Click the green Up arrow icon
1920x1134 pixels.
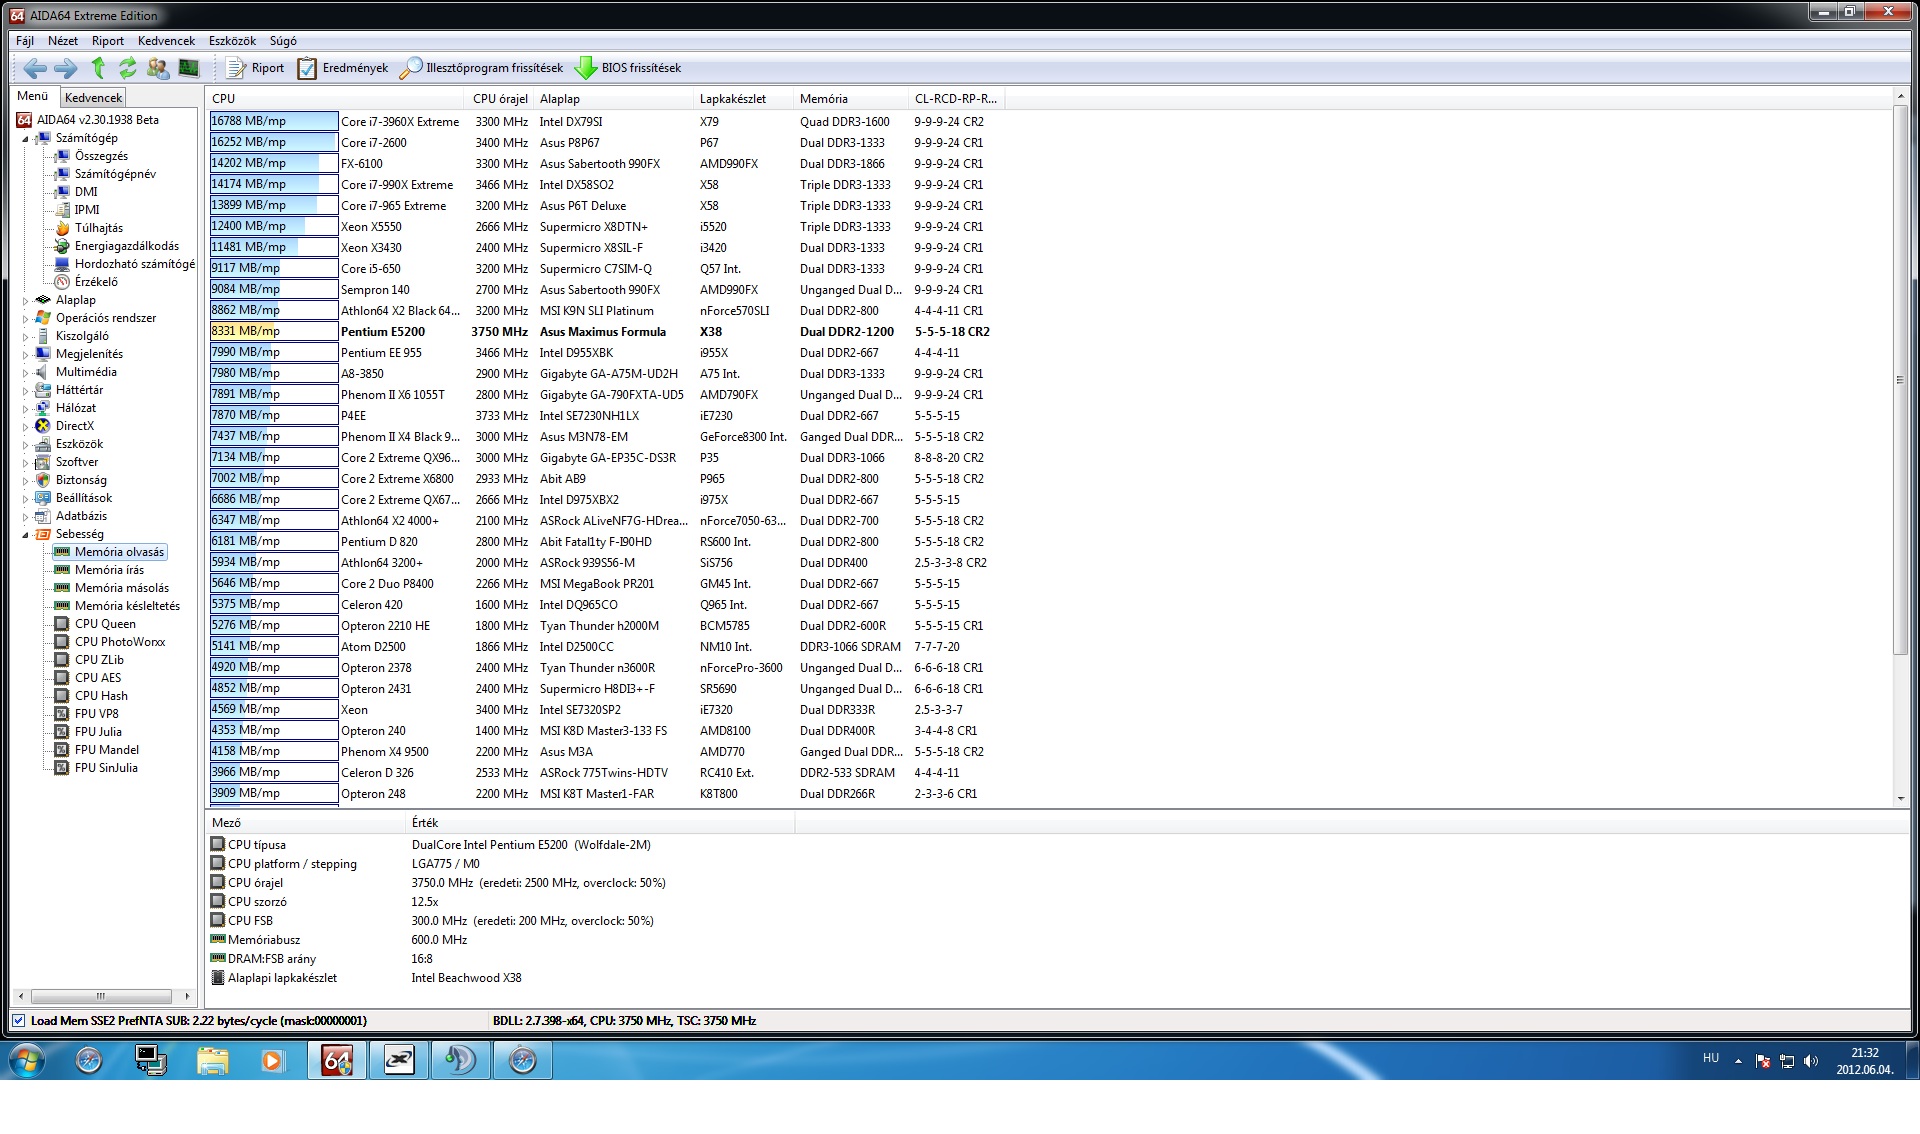(x=98, y=68)
